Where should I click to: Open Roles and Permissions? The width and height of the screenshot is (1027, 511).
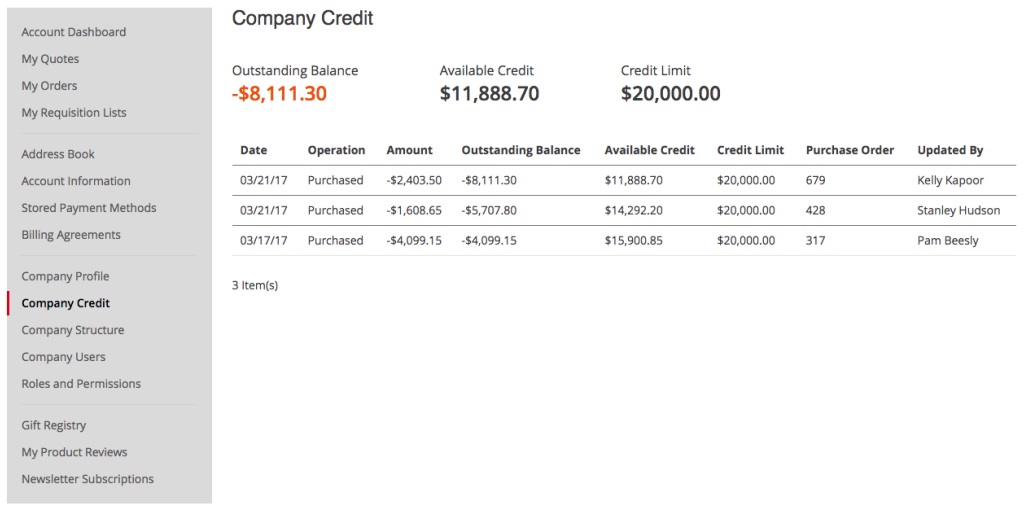tap(81, 384)
